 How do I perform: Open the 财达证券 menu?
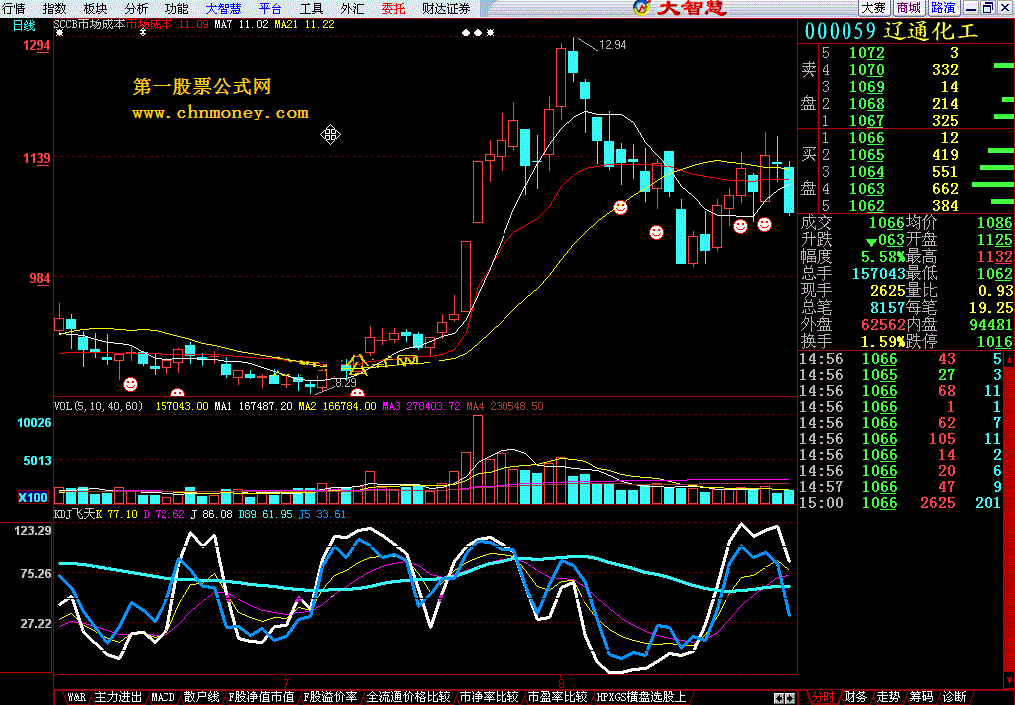tap(446, 8)
